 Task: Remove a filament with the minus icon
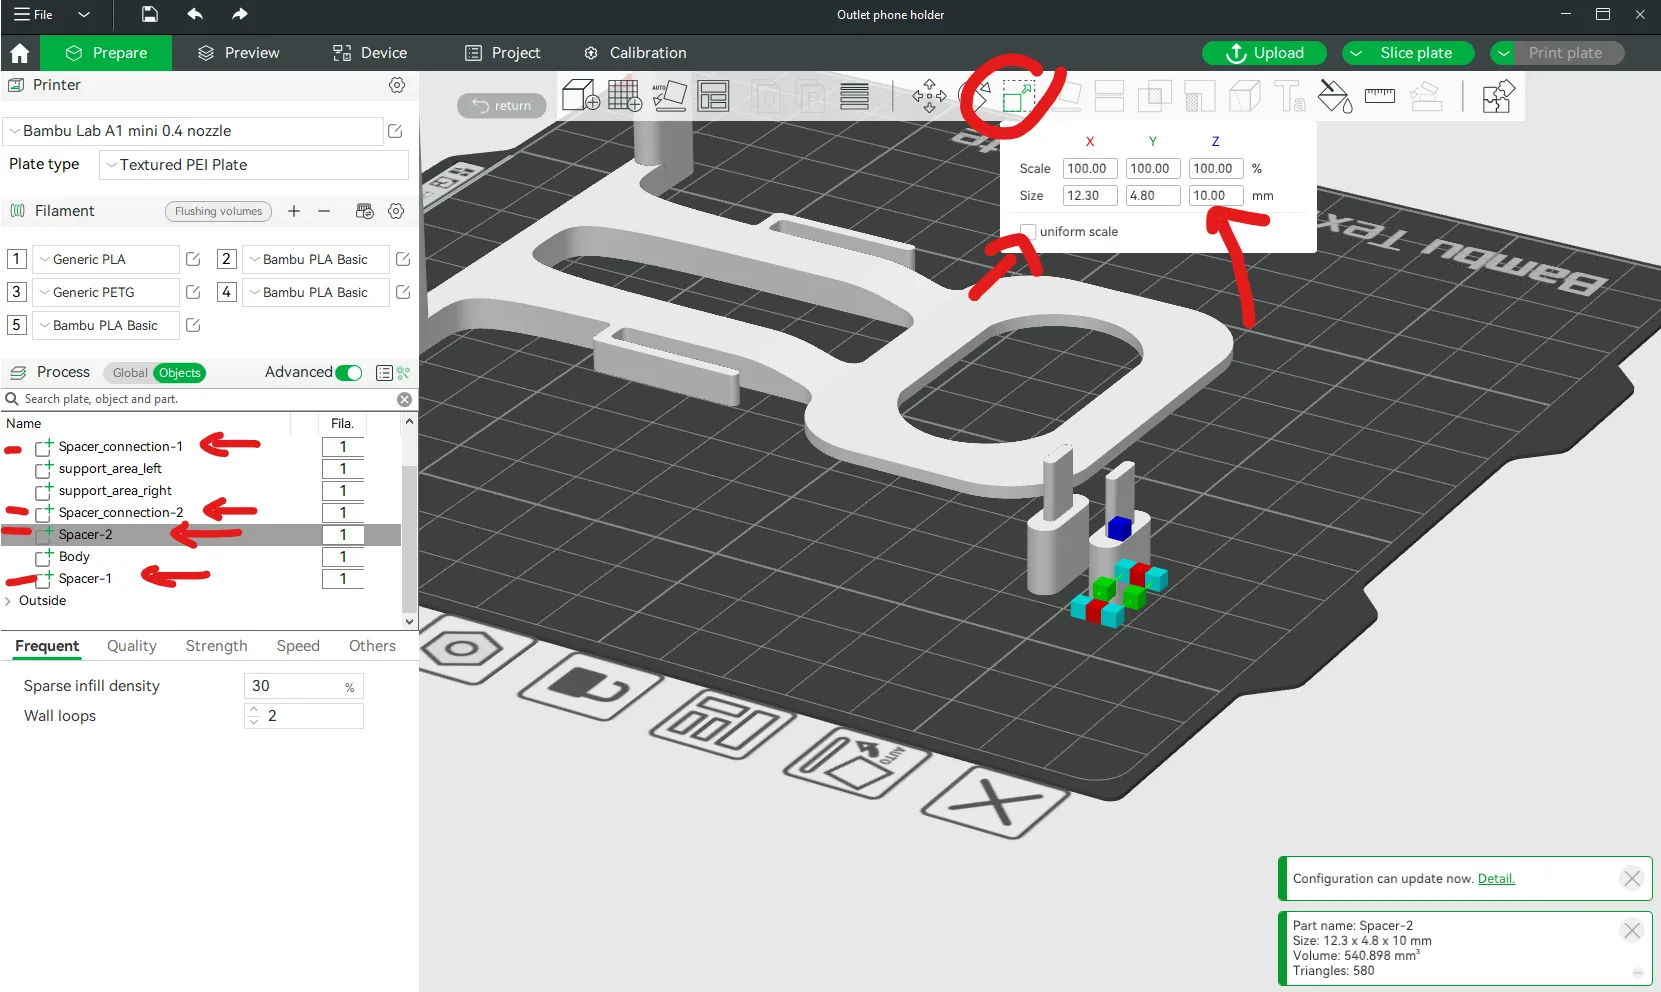click(x=324, y=211)
